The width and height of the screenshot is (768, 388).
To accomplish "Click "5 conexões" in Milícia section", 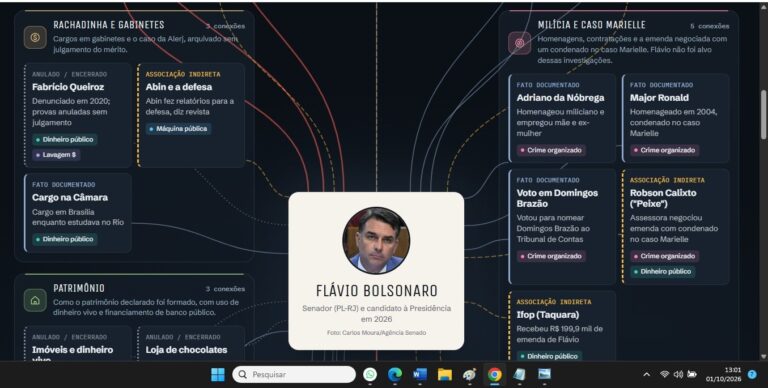I will point(710,26).
